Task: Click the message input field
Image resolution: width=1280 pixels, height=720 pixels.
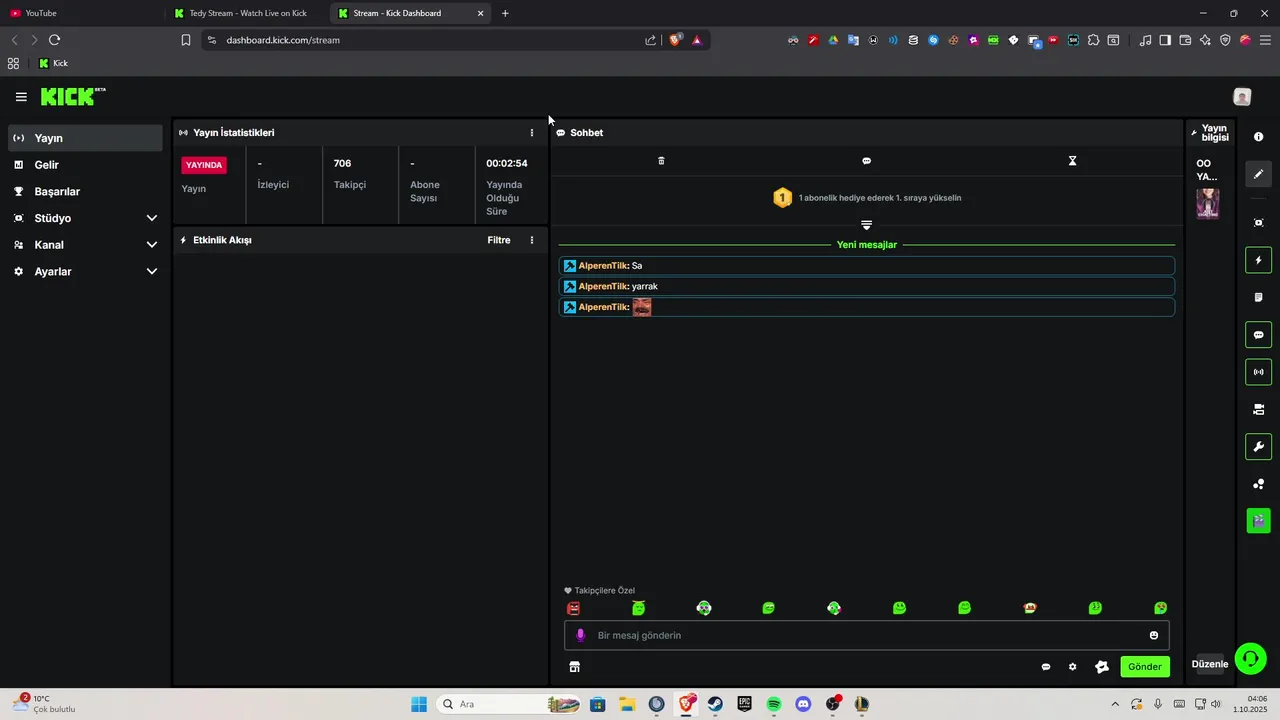Action: [x=866, y=635]
